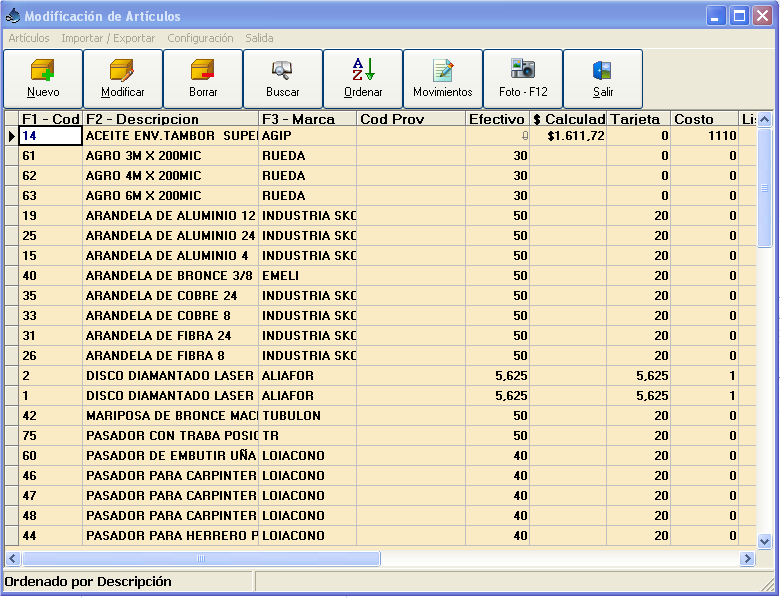Click code cell 46 PASADOR PARA CARPINTER
Screen dimensions: 780x598
[50, 476]
